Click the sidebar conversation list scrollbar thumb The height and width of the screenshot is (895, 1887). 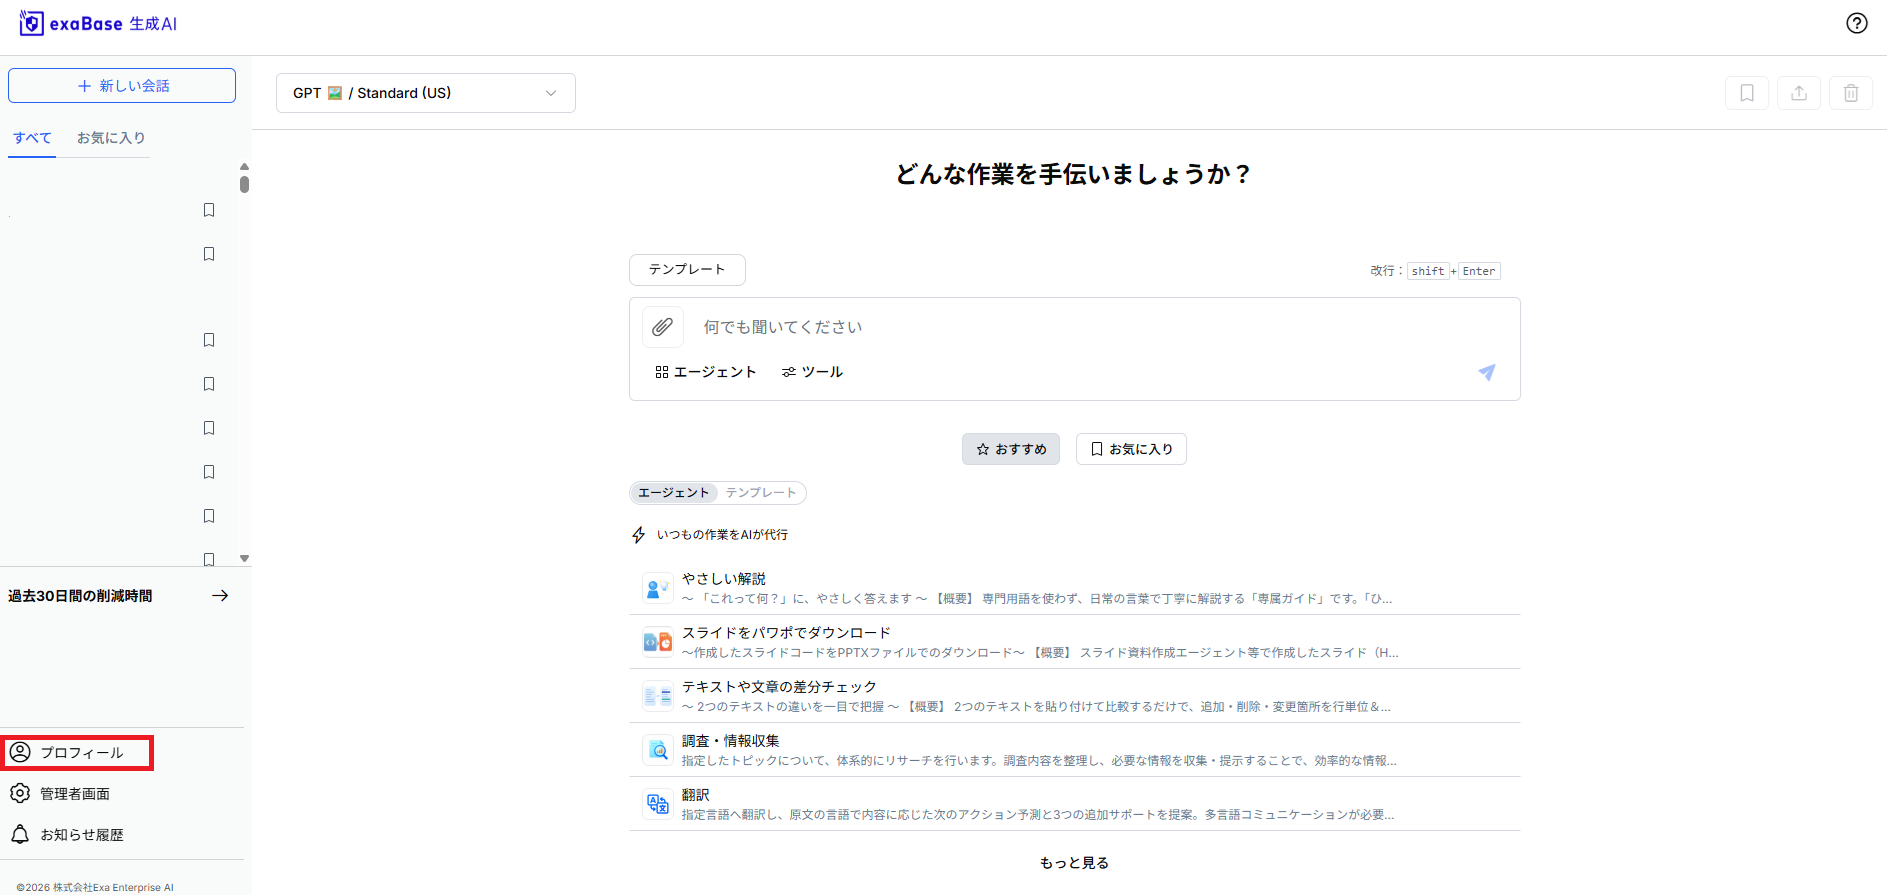coord(244,184)
